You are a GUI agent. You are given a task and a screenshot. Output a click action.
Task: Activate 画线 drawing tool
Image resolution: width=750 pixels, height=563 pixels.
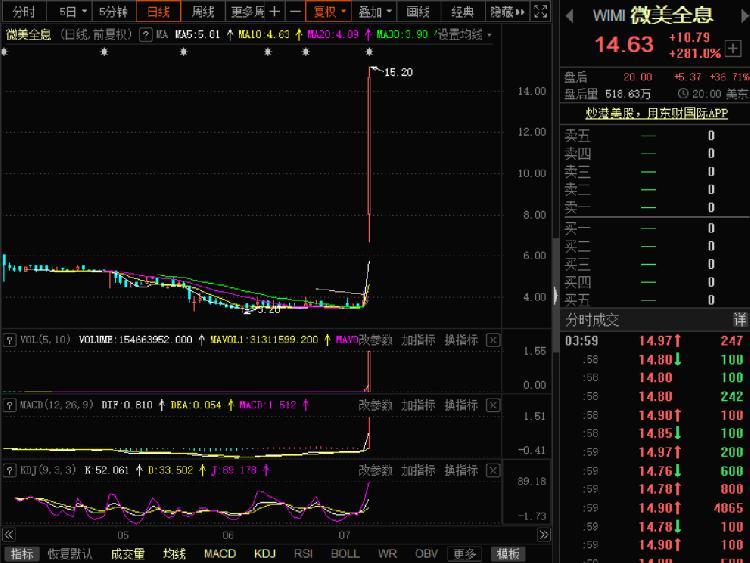click(418, 11)
